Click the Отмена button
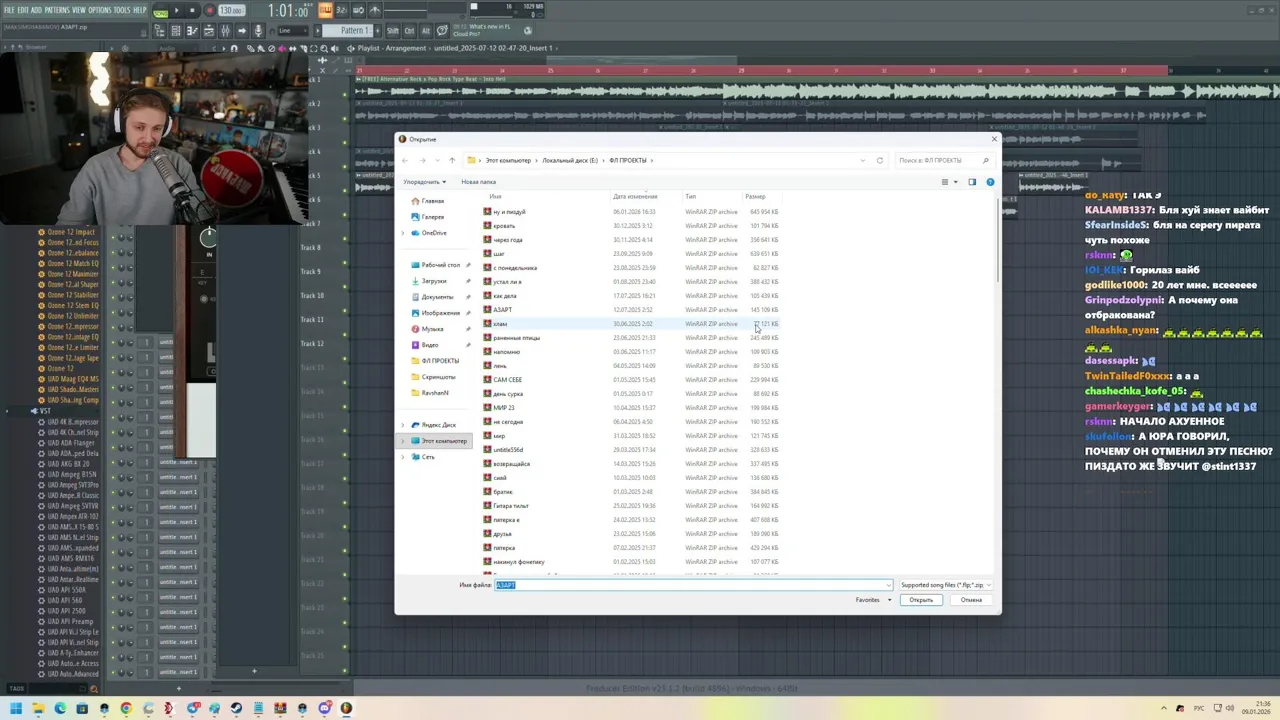 click(971, 600)
